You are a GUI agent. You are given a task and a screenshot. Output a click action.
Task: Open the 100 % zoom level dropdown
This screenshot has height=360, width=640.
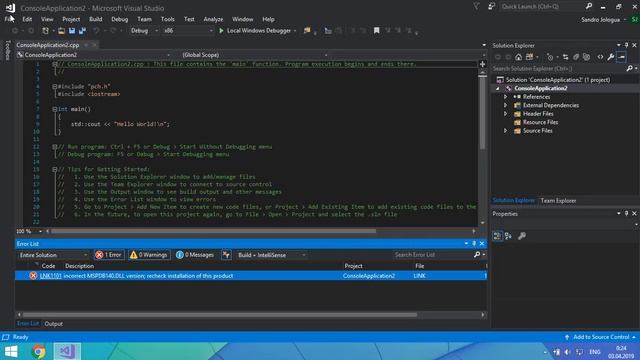29,231
